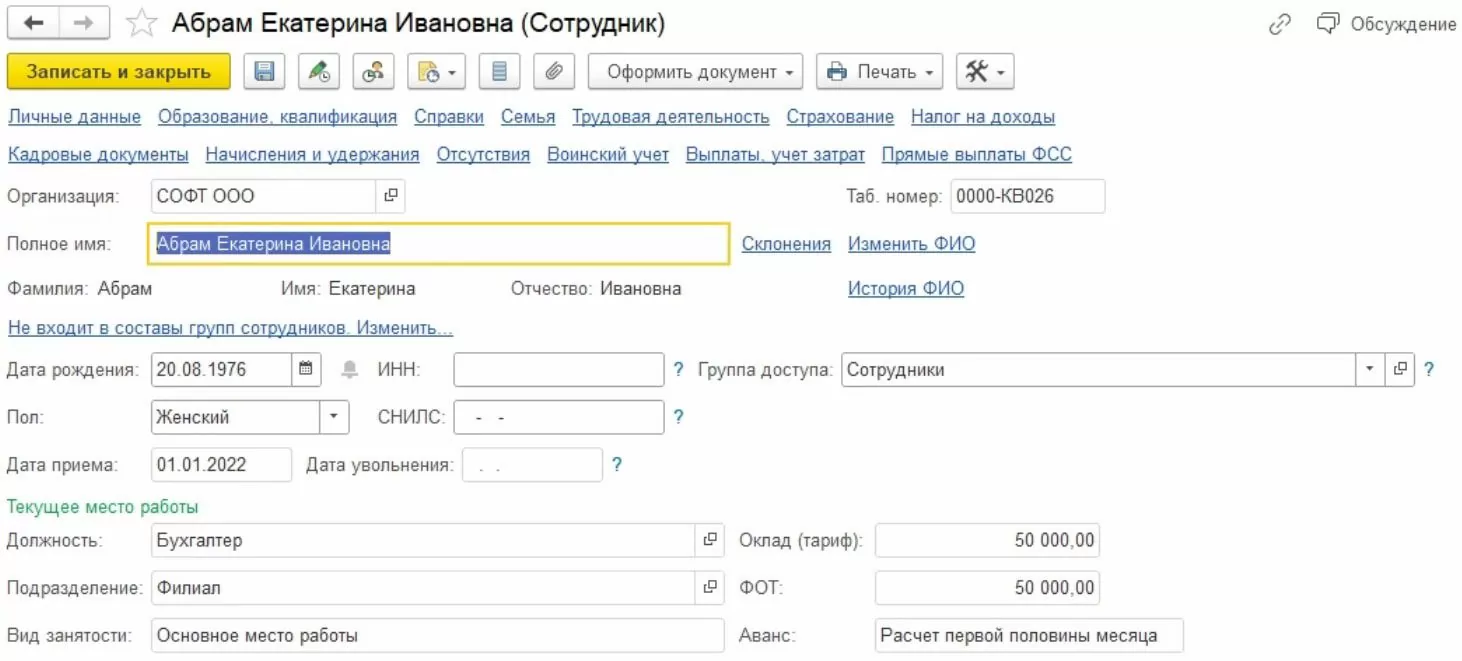Expand the Пол dropdown arrow
1462x661 pixels.
coord(334,417)
